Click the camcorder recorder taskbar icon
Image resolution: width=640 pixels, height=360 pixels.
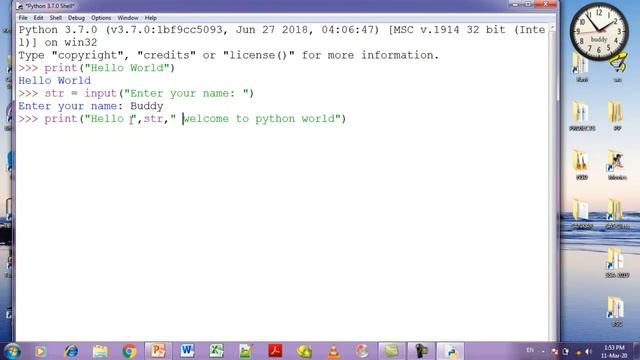click(x=421, y=351)
